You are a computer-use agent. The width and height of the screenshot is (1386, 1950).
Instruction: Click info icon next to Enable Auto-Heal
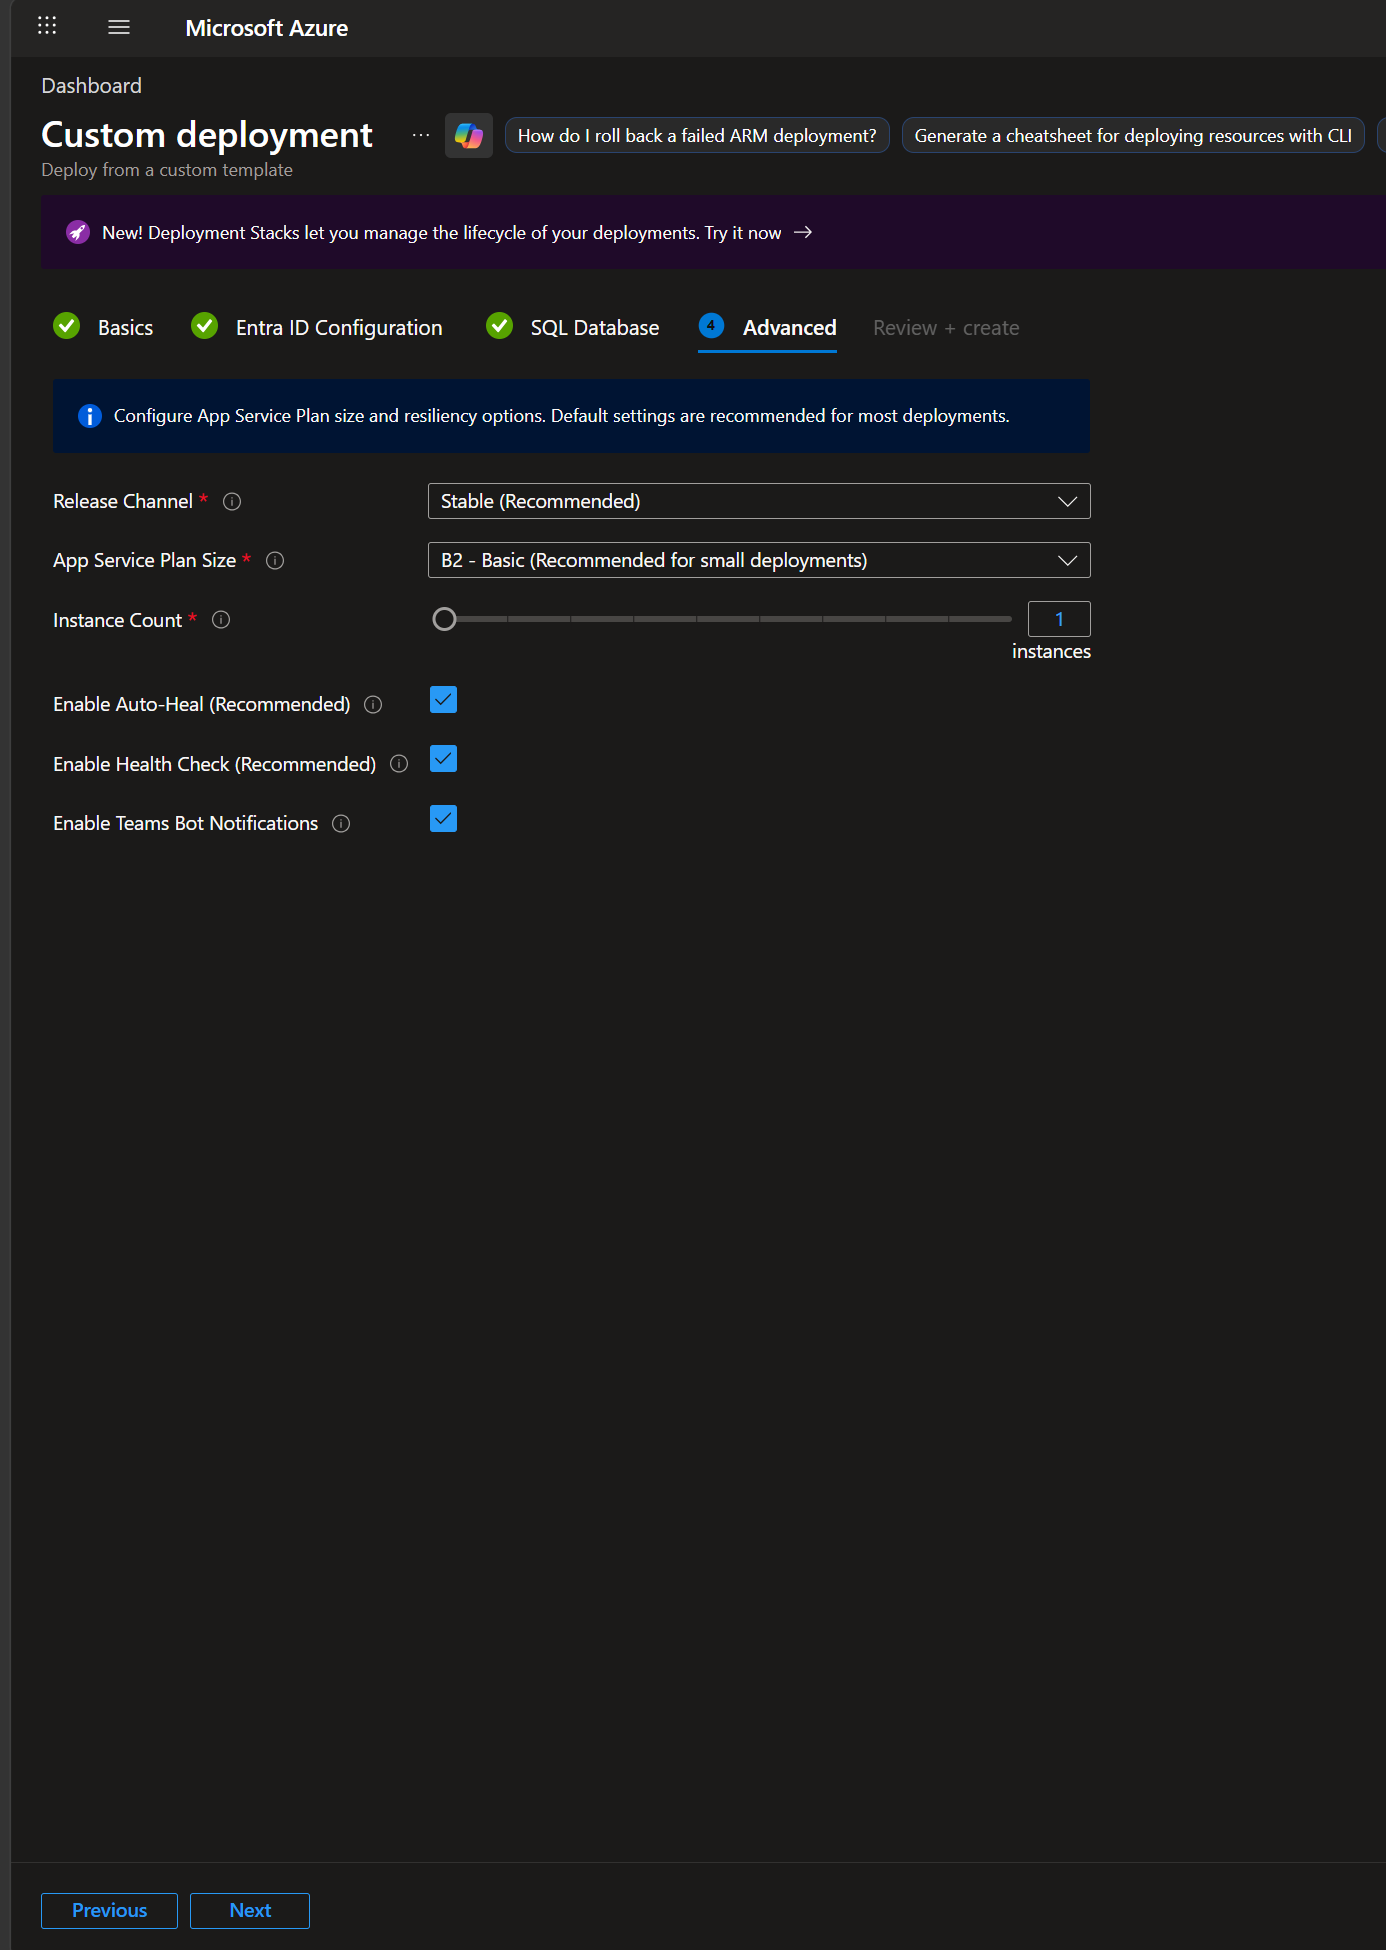click(373, 705)
